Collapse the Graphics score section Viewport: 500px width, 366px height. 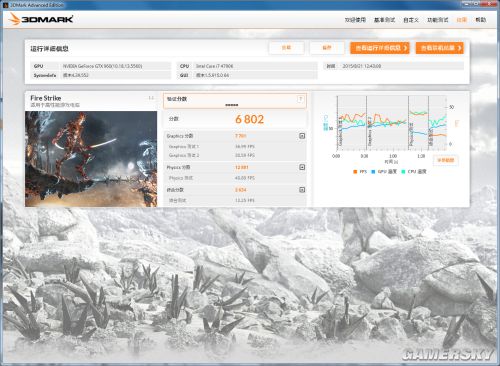302,136
